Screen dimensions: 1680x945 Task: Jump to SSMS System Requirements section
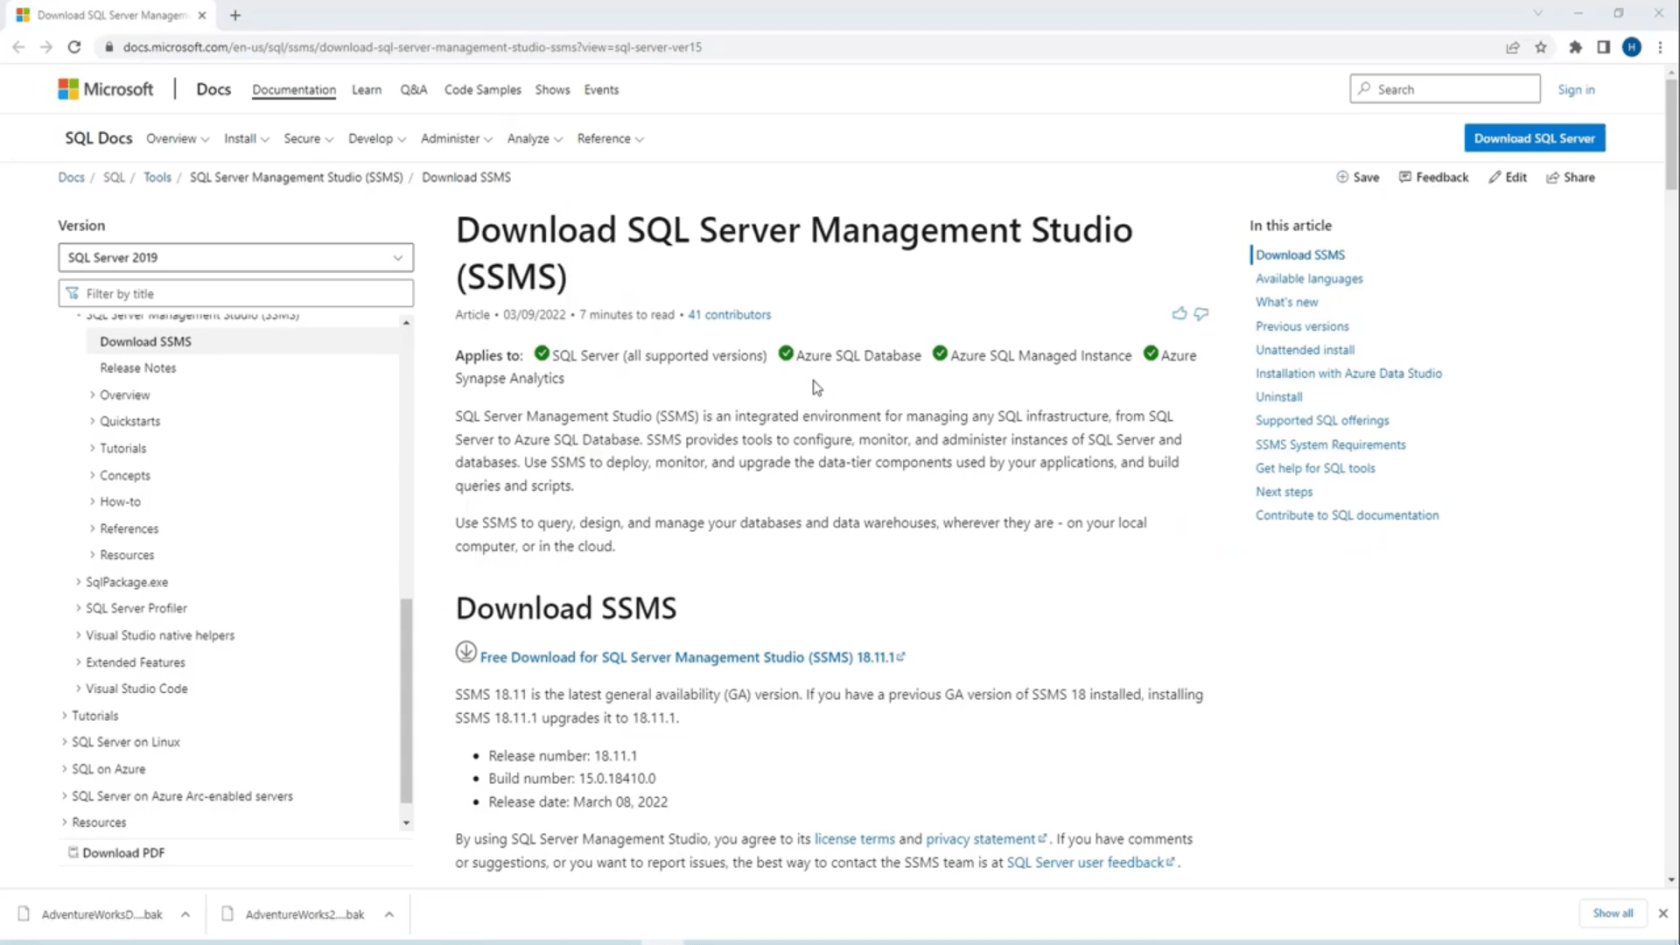click(x=1331, y=445)
